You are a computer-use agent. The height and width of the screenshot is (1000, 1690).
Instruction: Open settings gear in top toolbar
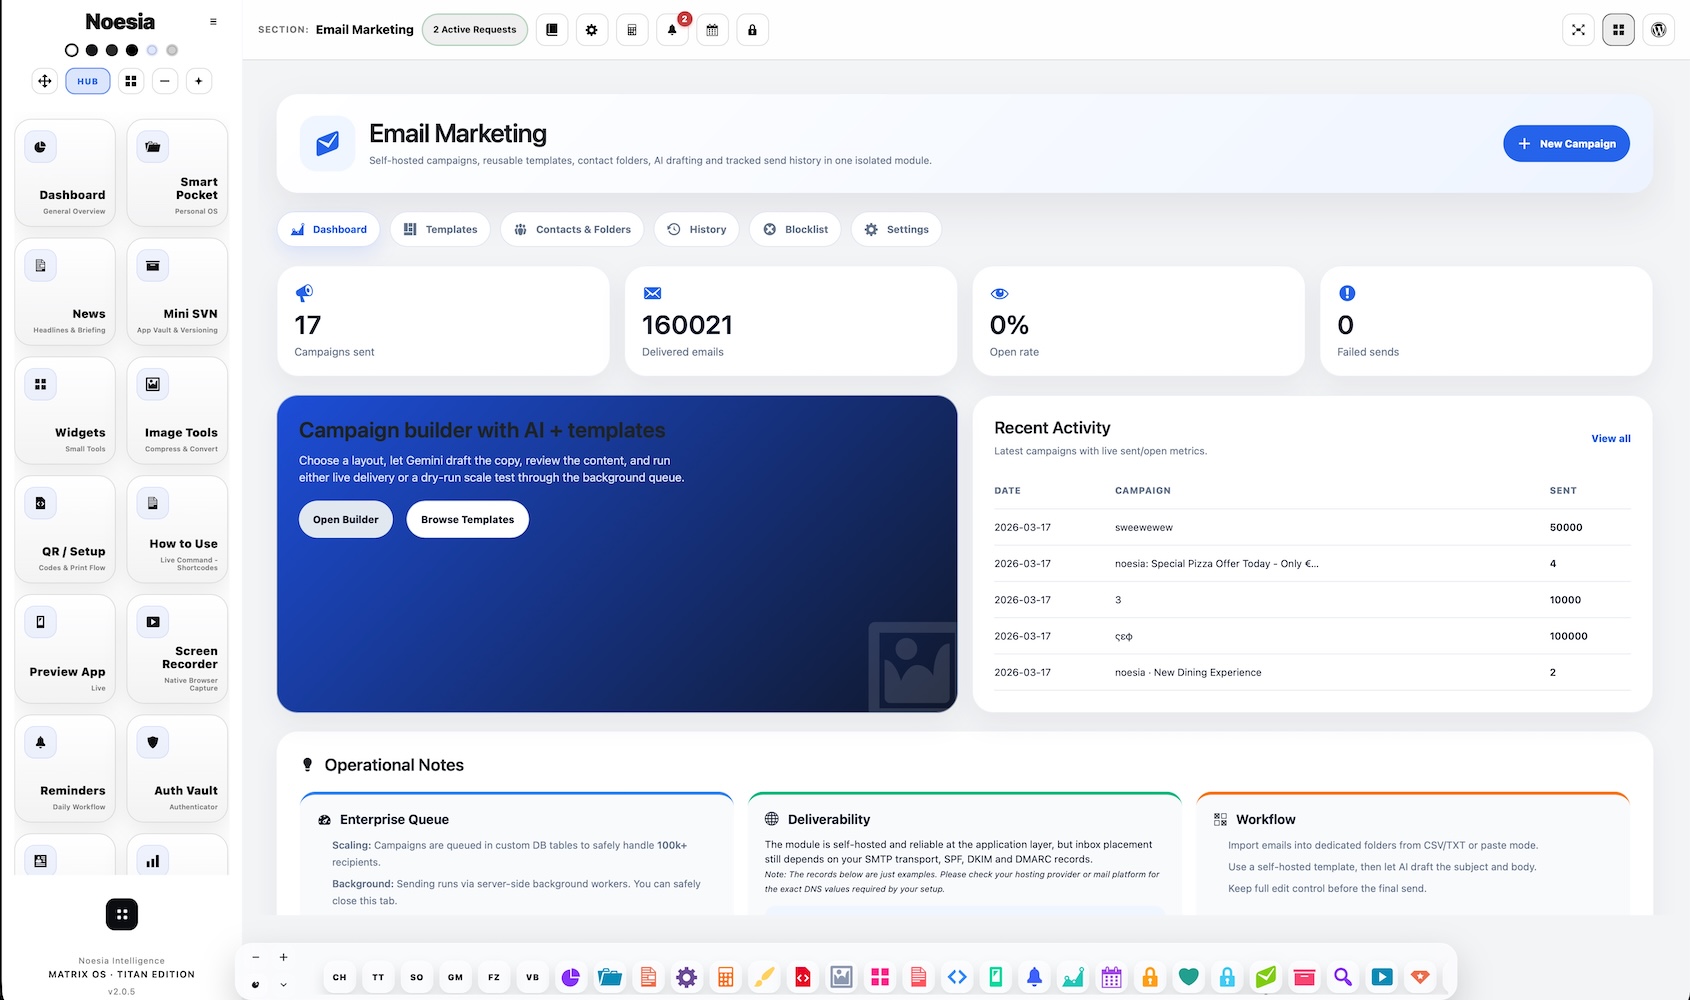click(592, 30)
